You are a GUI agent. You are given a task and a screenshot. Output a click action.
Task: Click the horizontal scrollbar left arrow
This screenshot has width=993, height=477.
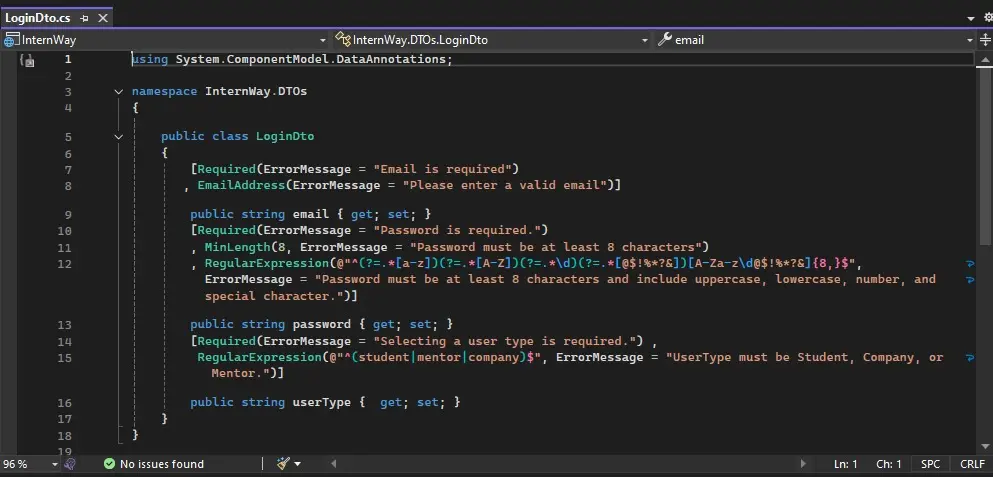point(334,464)
